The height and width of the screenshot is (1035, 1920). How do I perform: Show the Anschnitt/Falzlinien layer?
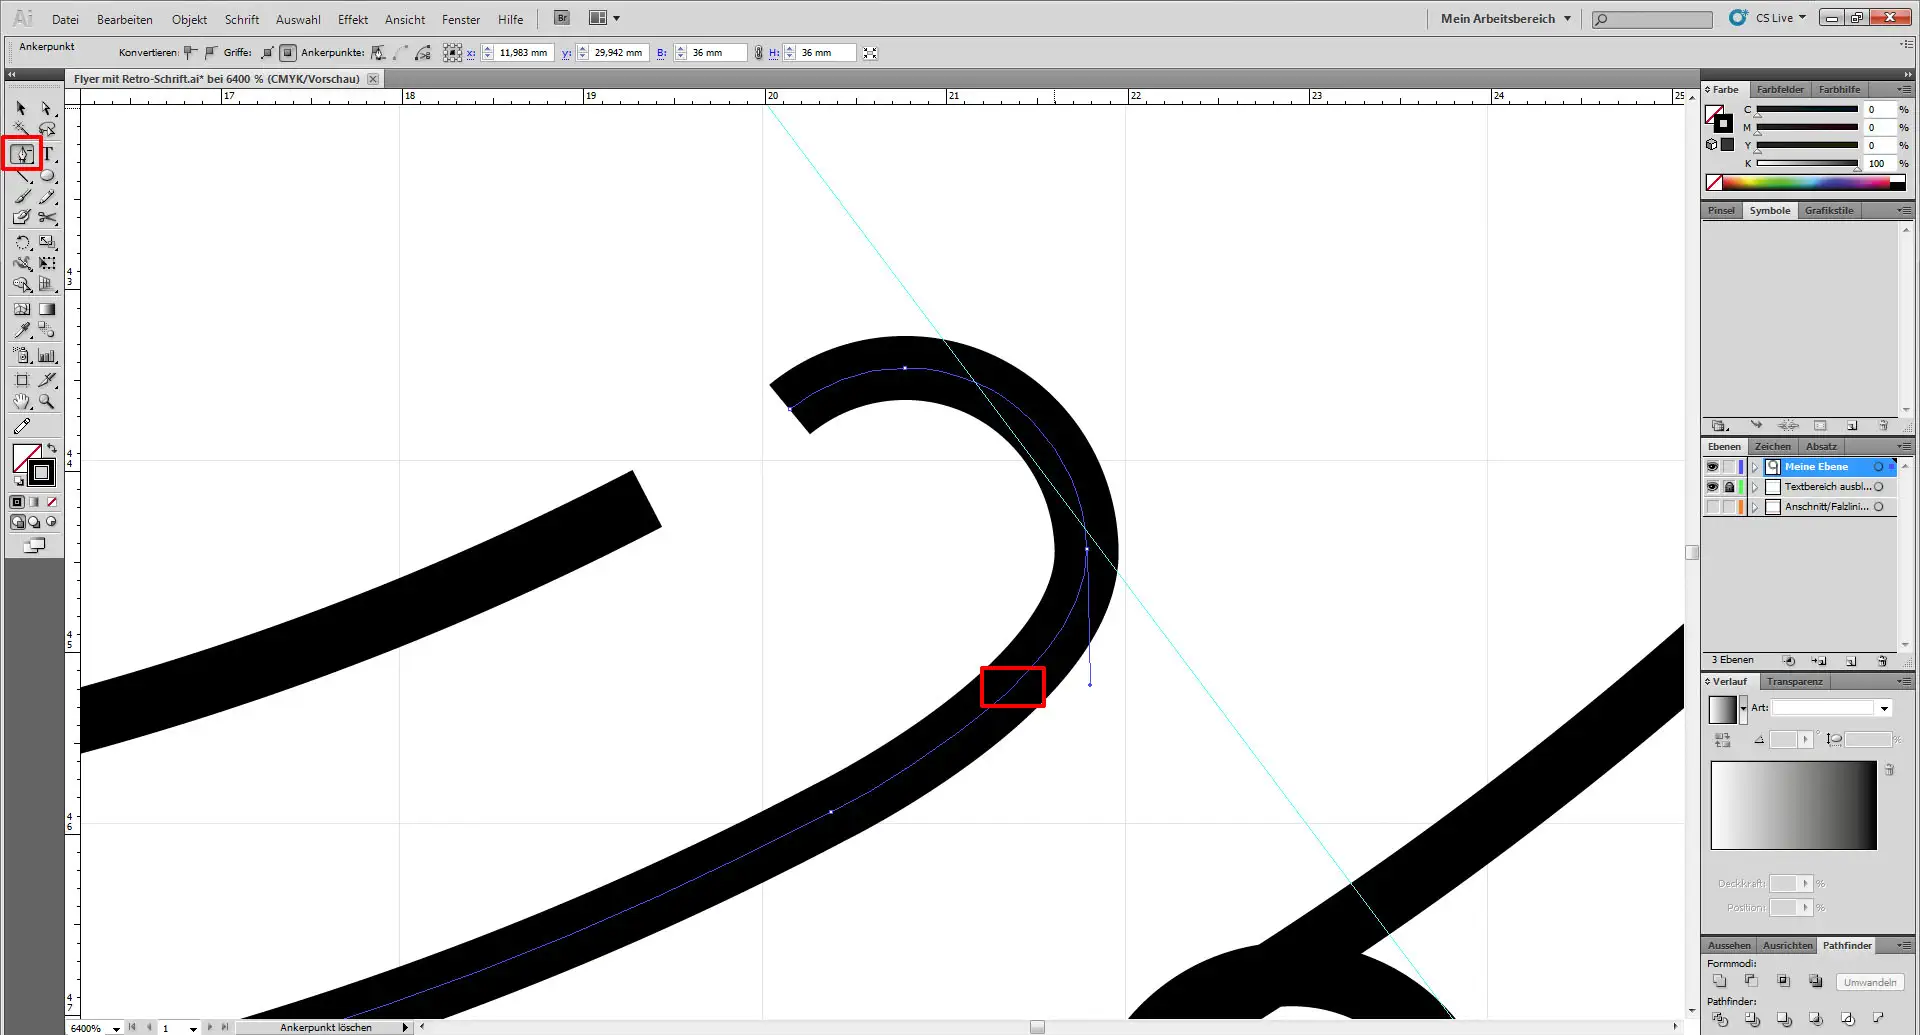click(x=1712, y=507)
